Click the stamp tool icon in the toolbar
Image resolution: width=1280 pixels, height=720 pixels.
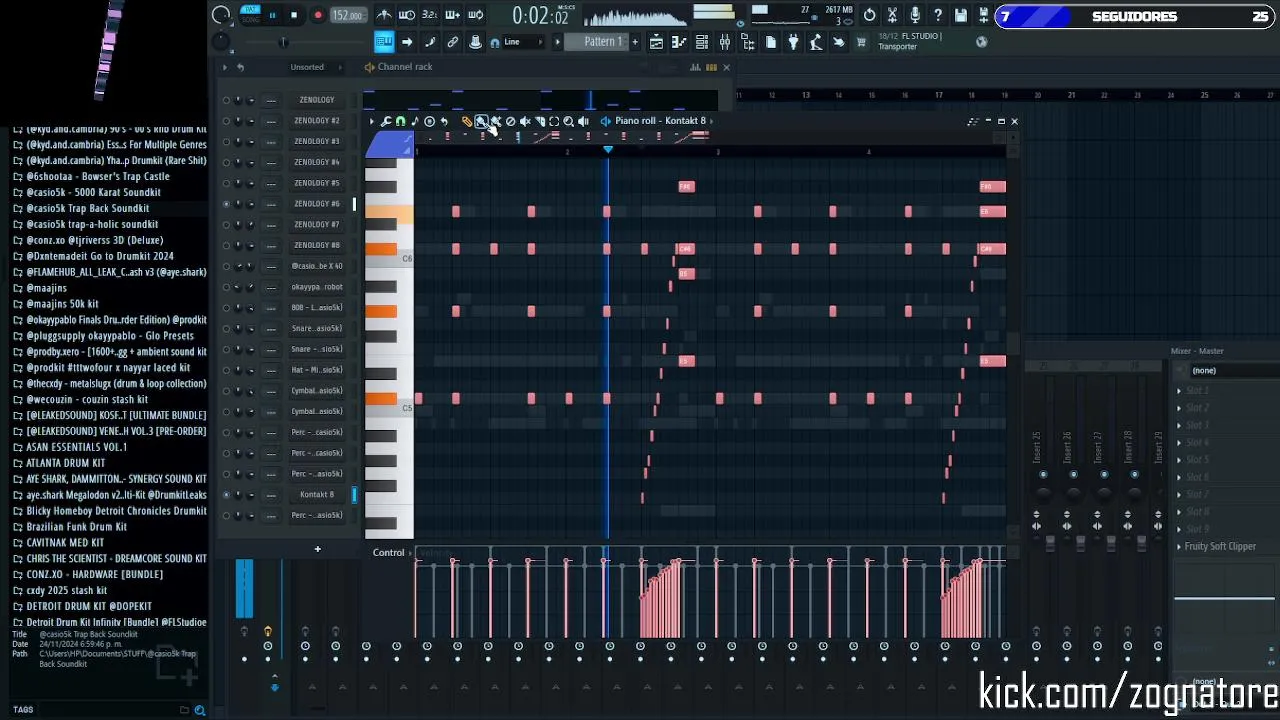(x=476, y=42)
